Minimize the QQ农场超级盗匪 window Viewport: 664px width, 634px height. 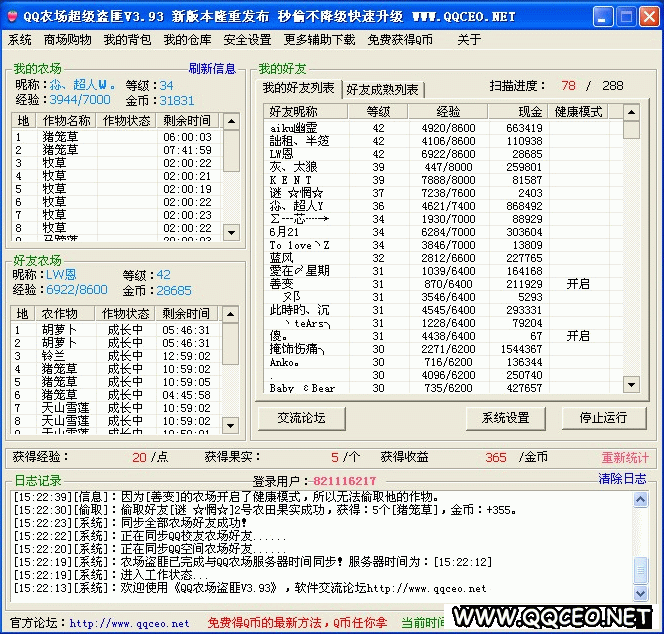pyautogui.click(x=603, y=17)
